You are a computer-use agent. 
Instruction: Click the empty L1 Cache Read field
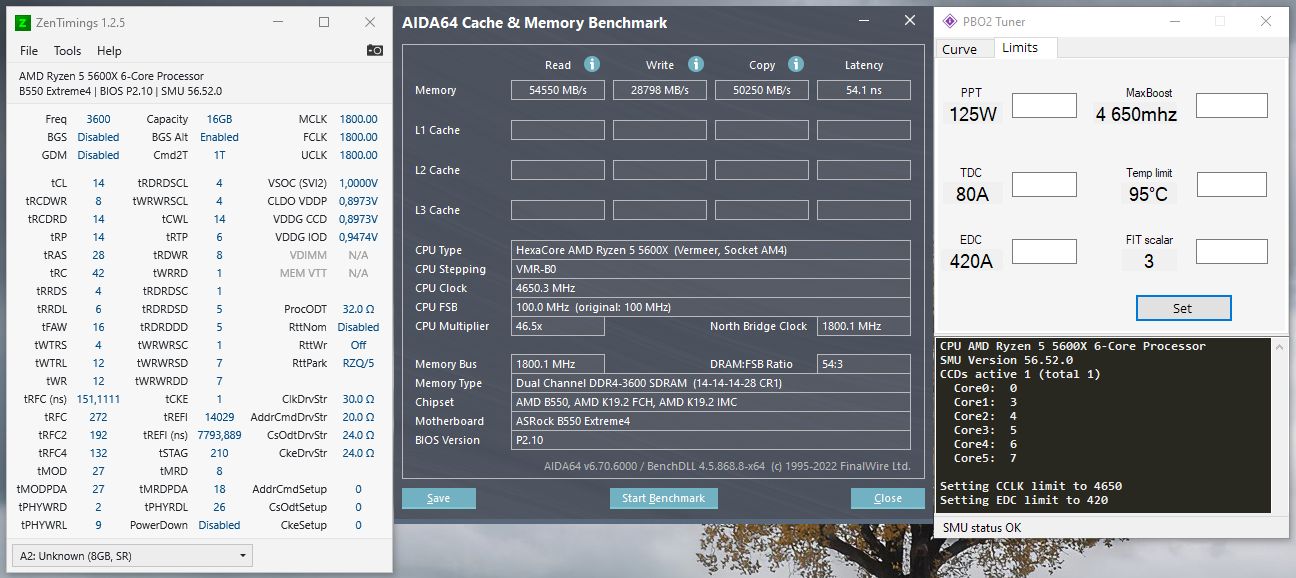tap(558, 130)
